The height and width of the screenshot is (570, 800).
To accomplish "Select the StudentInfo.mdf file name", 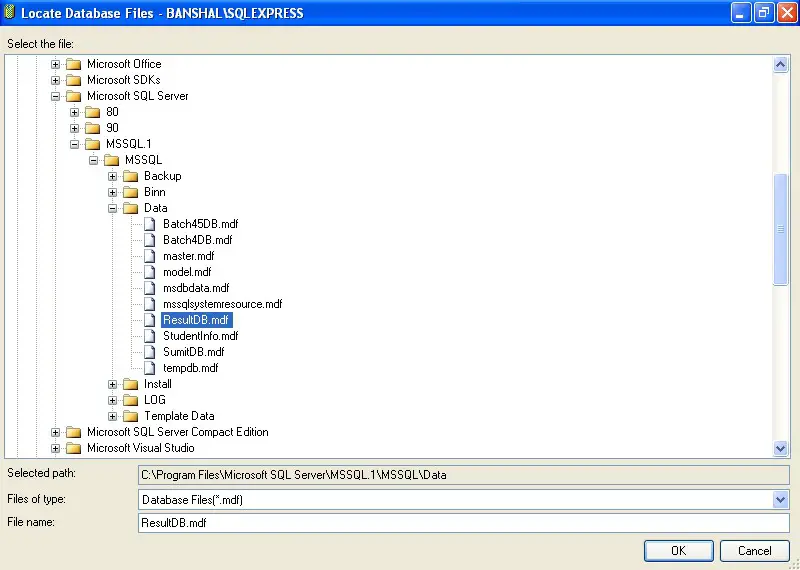I will coord(201,336).
